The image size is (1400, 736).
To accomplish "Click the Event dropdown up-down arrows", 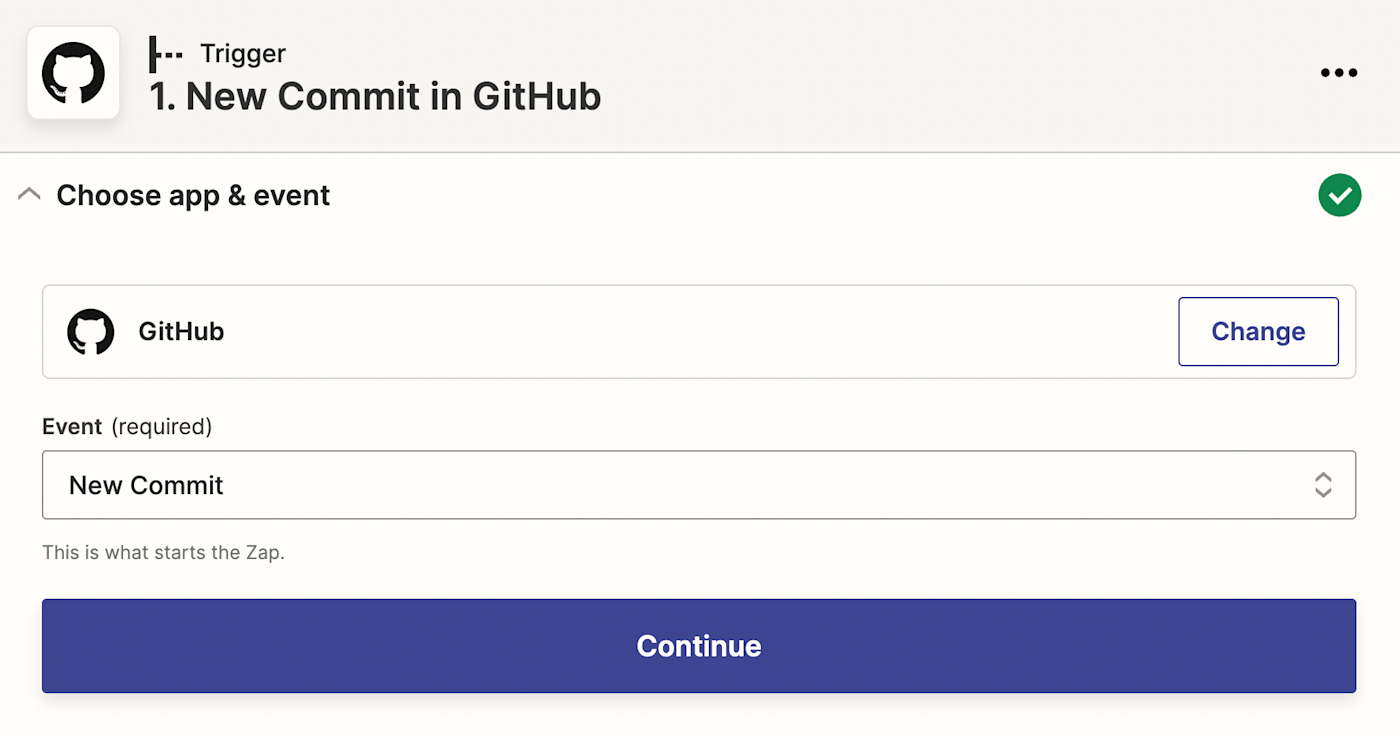I will pos(1322,485).
